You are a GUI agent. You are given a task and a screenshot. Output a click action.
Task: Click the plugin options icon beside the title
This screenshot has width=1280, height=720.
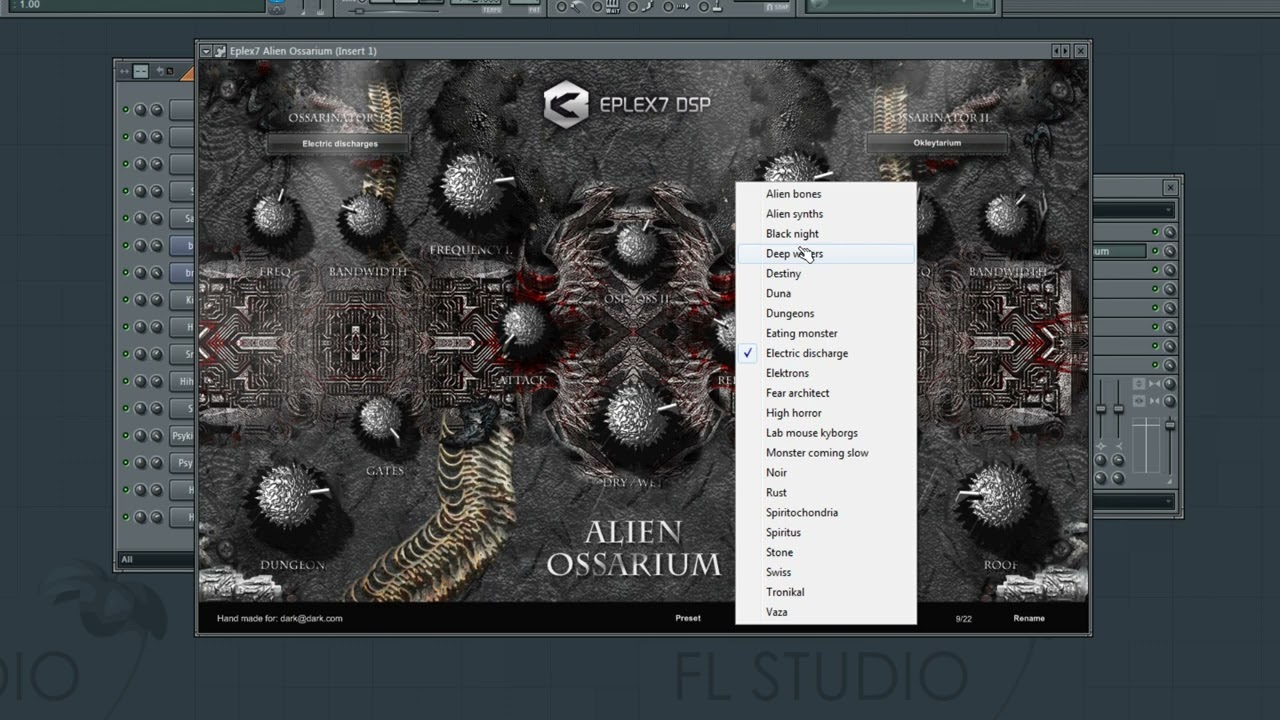point(220,51)
